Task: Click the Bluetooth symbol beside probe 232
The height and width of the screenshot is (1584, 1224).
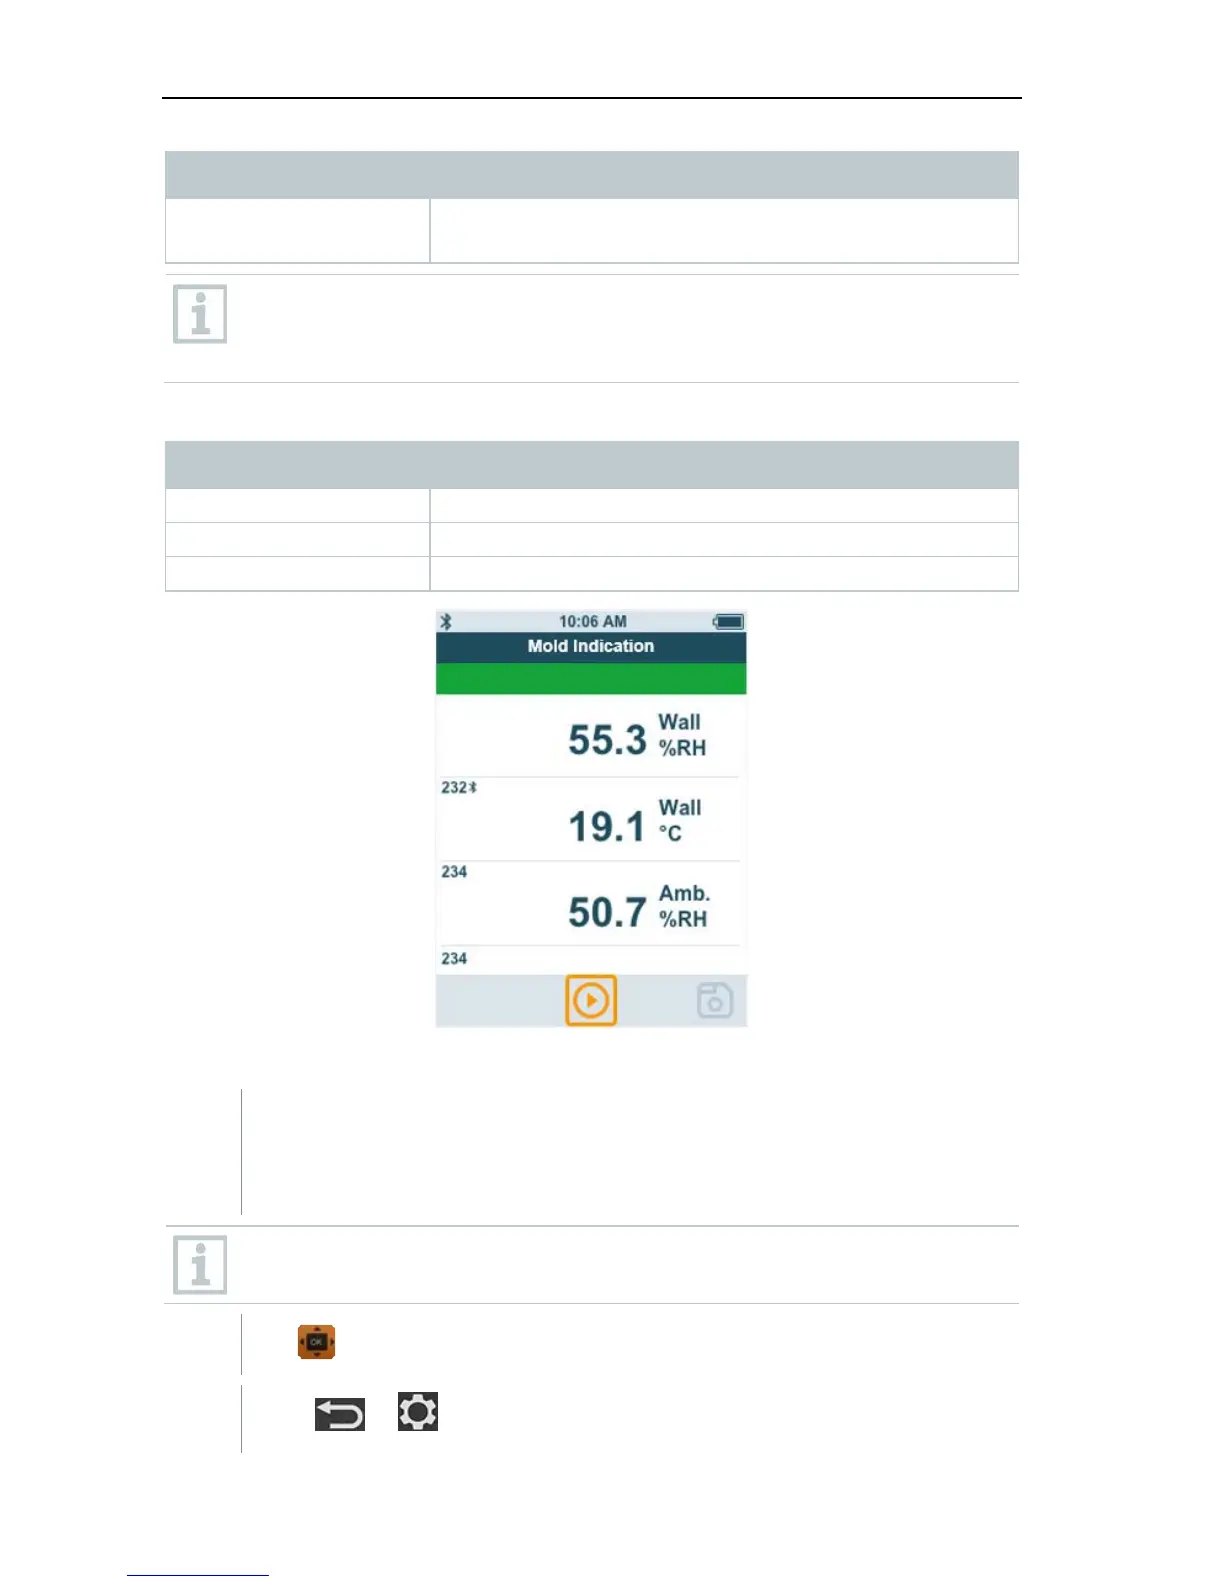Action: click(x=473, y=788)
